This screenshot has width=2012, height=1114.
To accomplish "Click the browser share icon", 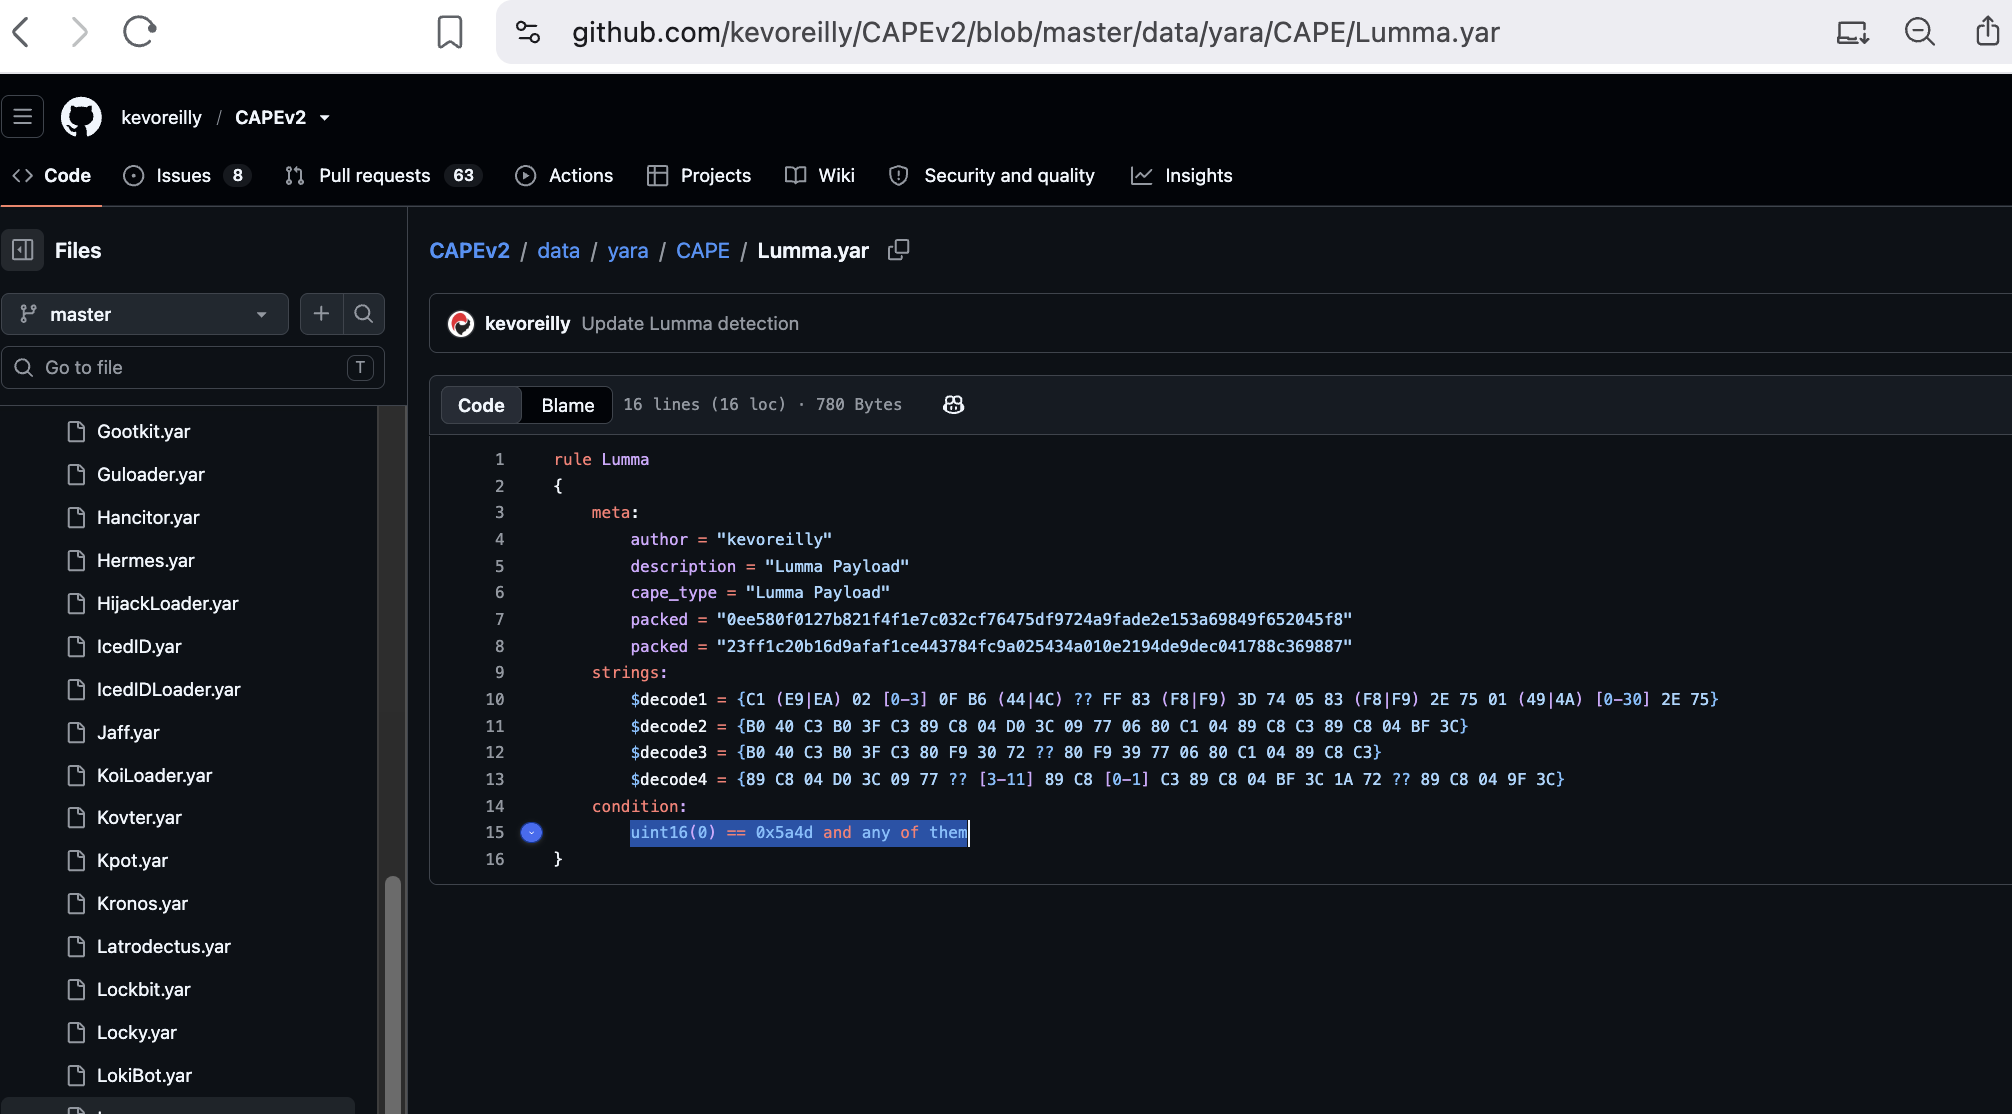I will (1987, 32).
